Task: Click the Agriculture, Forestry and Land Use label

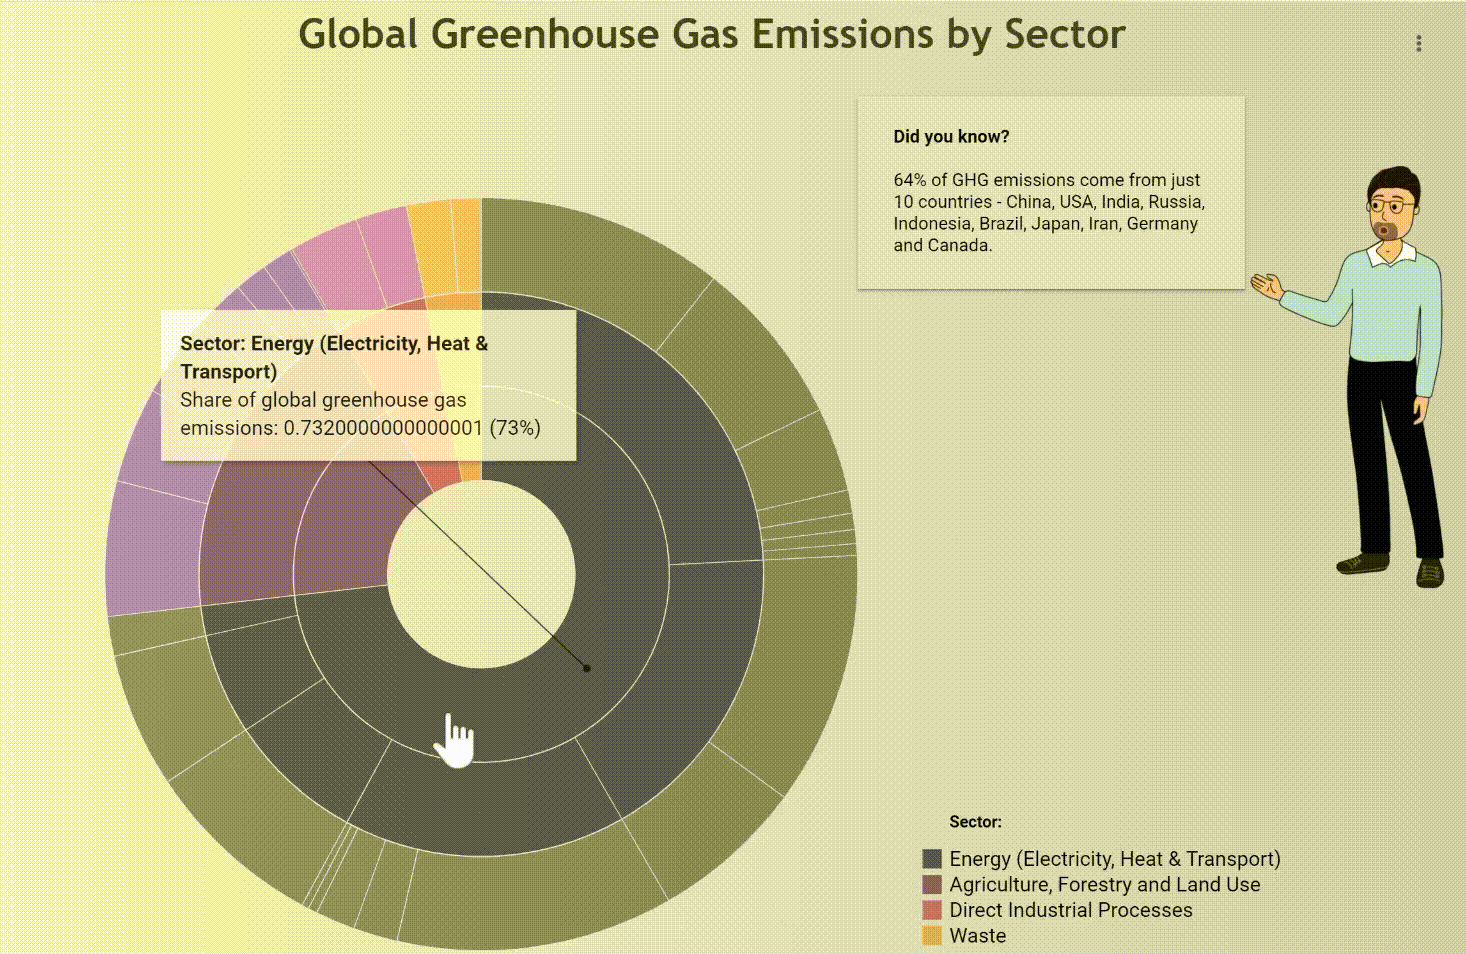Action: click(x=1104, y=885)
